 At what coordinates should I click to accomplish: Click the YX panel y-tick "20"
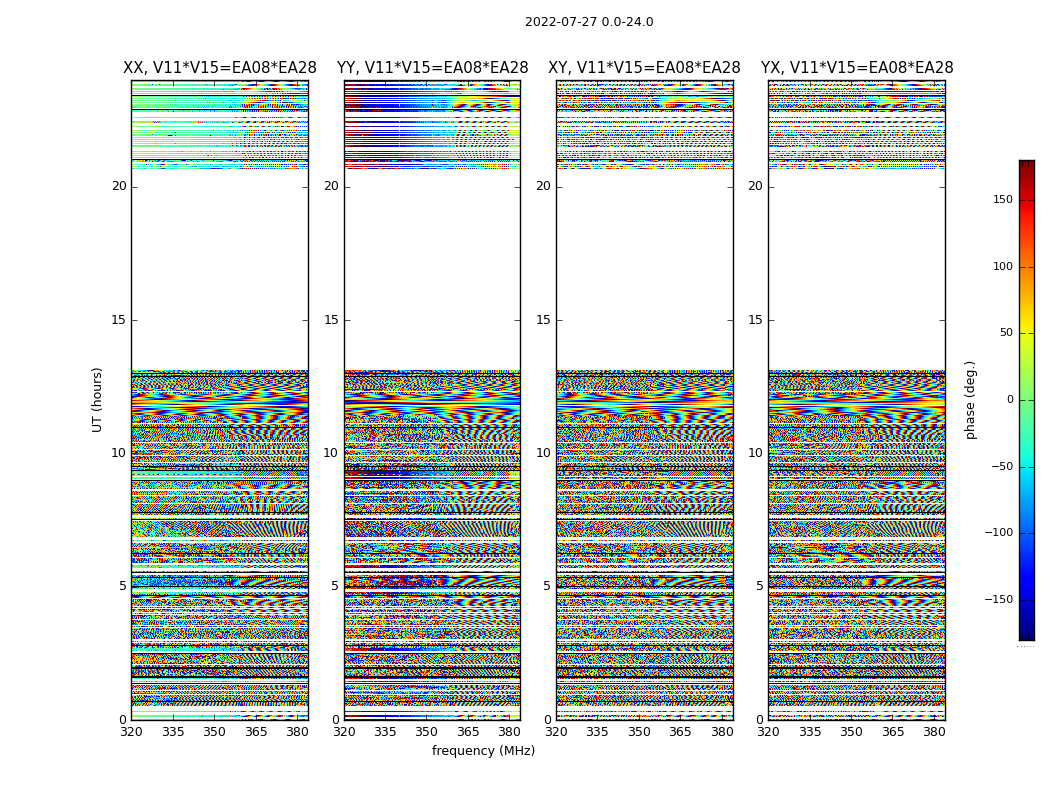point(755,186)
